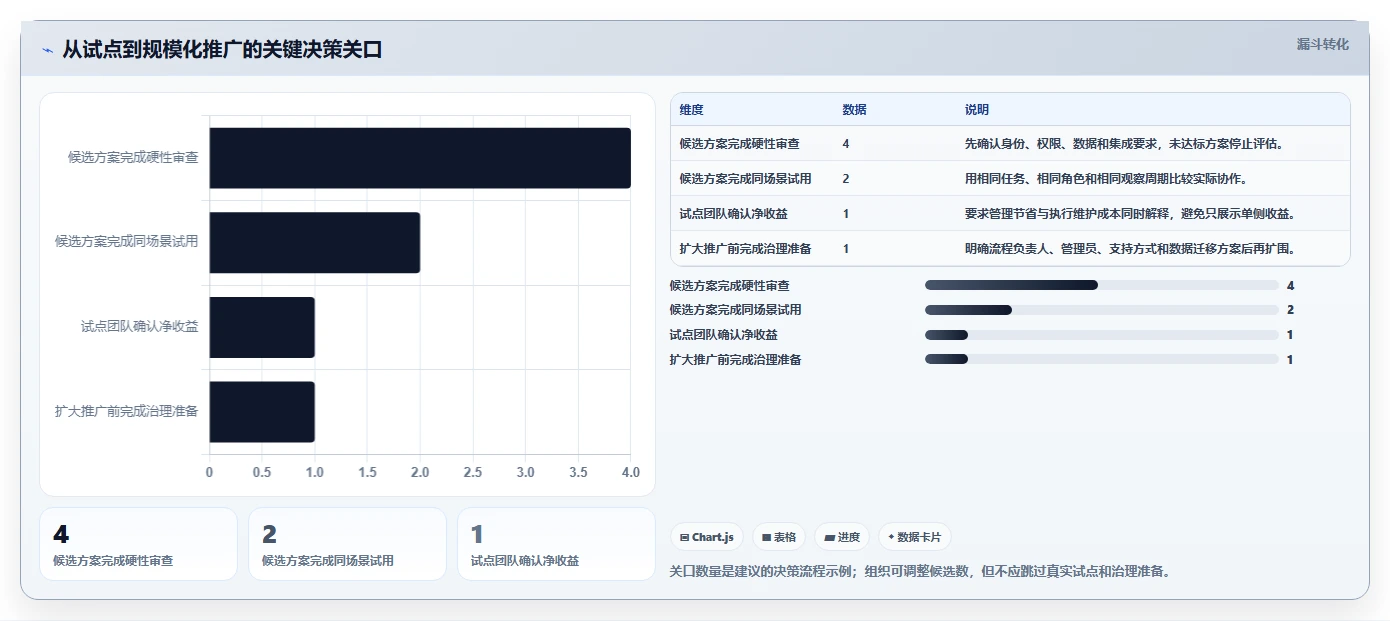The image size is (1390, 621).
Task: Click the 3.5 tick on the chart x-axis
Action: point(578,472)
